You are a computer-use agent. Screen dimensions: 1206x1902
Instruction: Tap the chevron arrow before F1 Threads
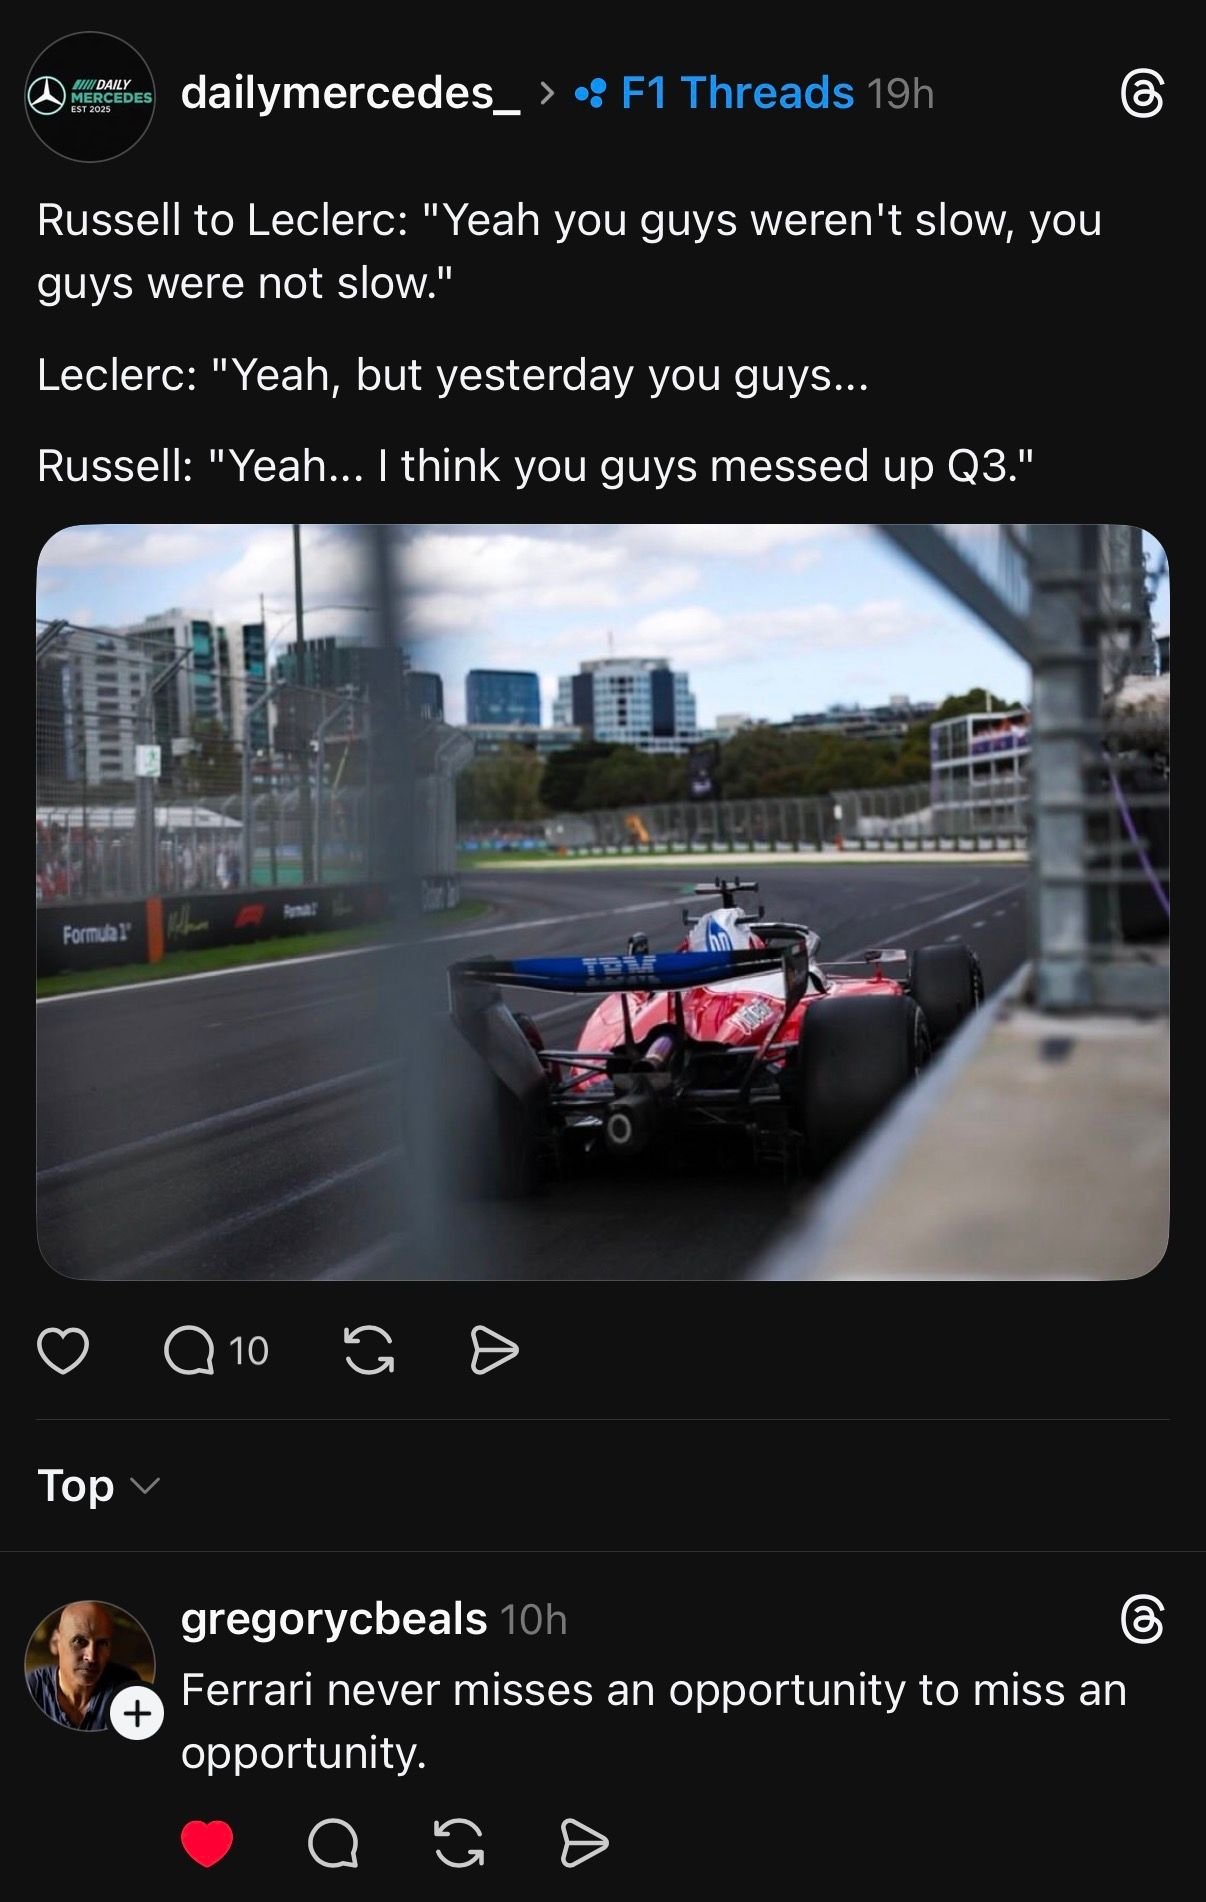tap(546, 93)
